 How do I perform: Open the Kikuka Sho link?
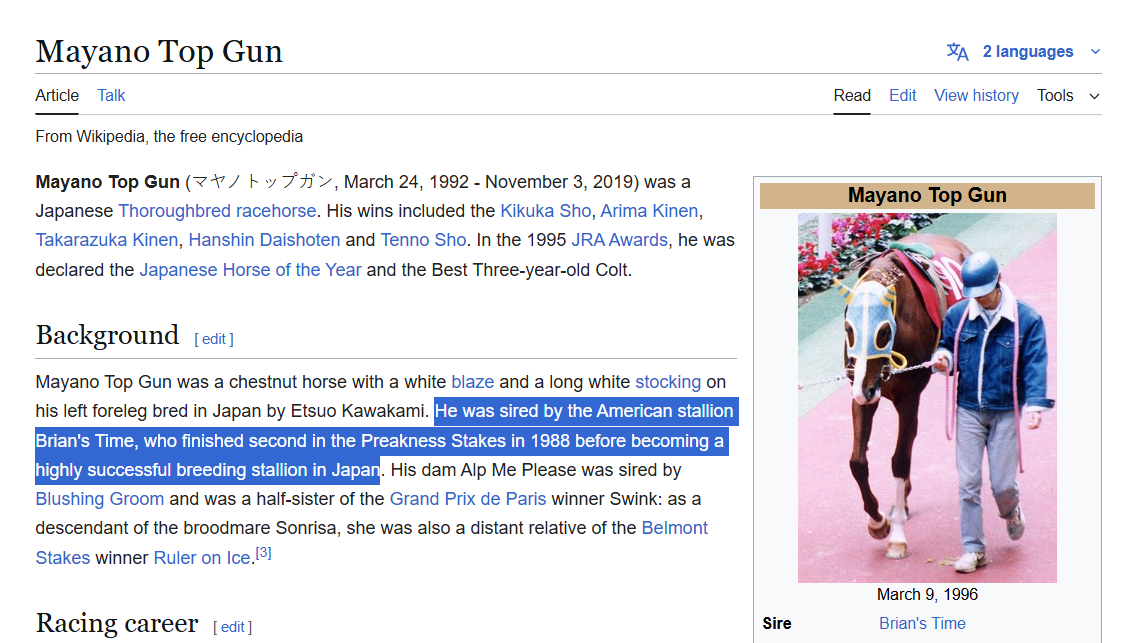click(545, 211)
